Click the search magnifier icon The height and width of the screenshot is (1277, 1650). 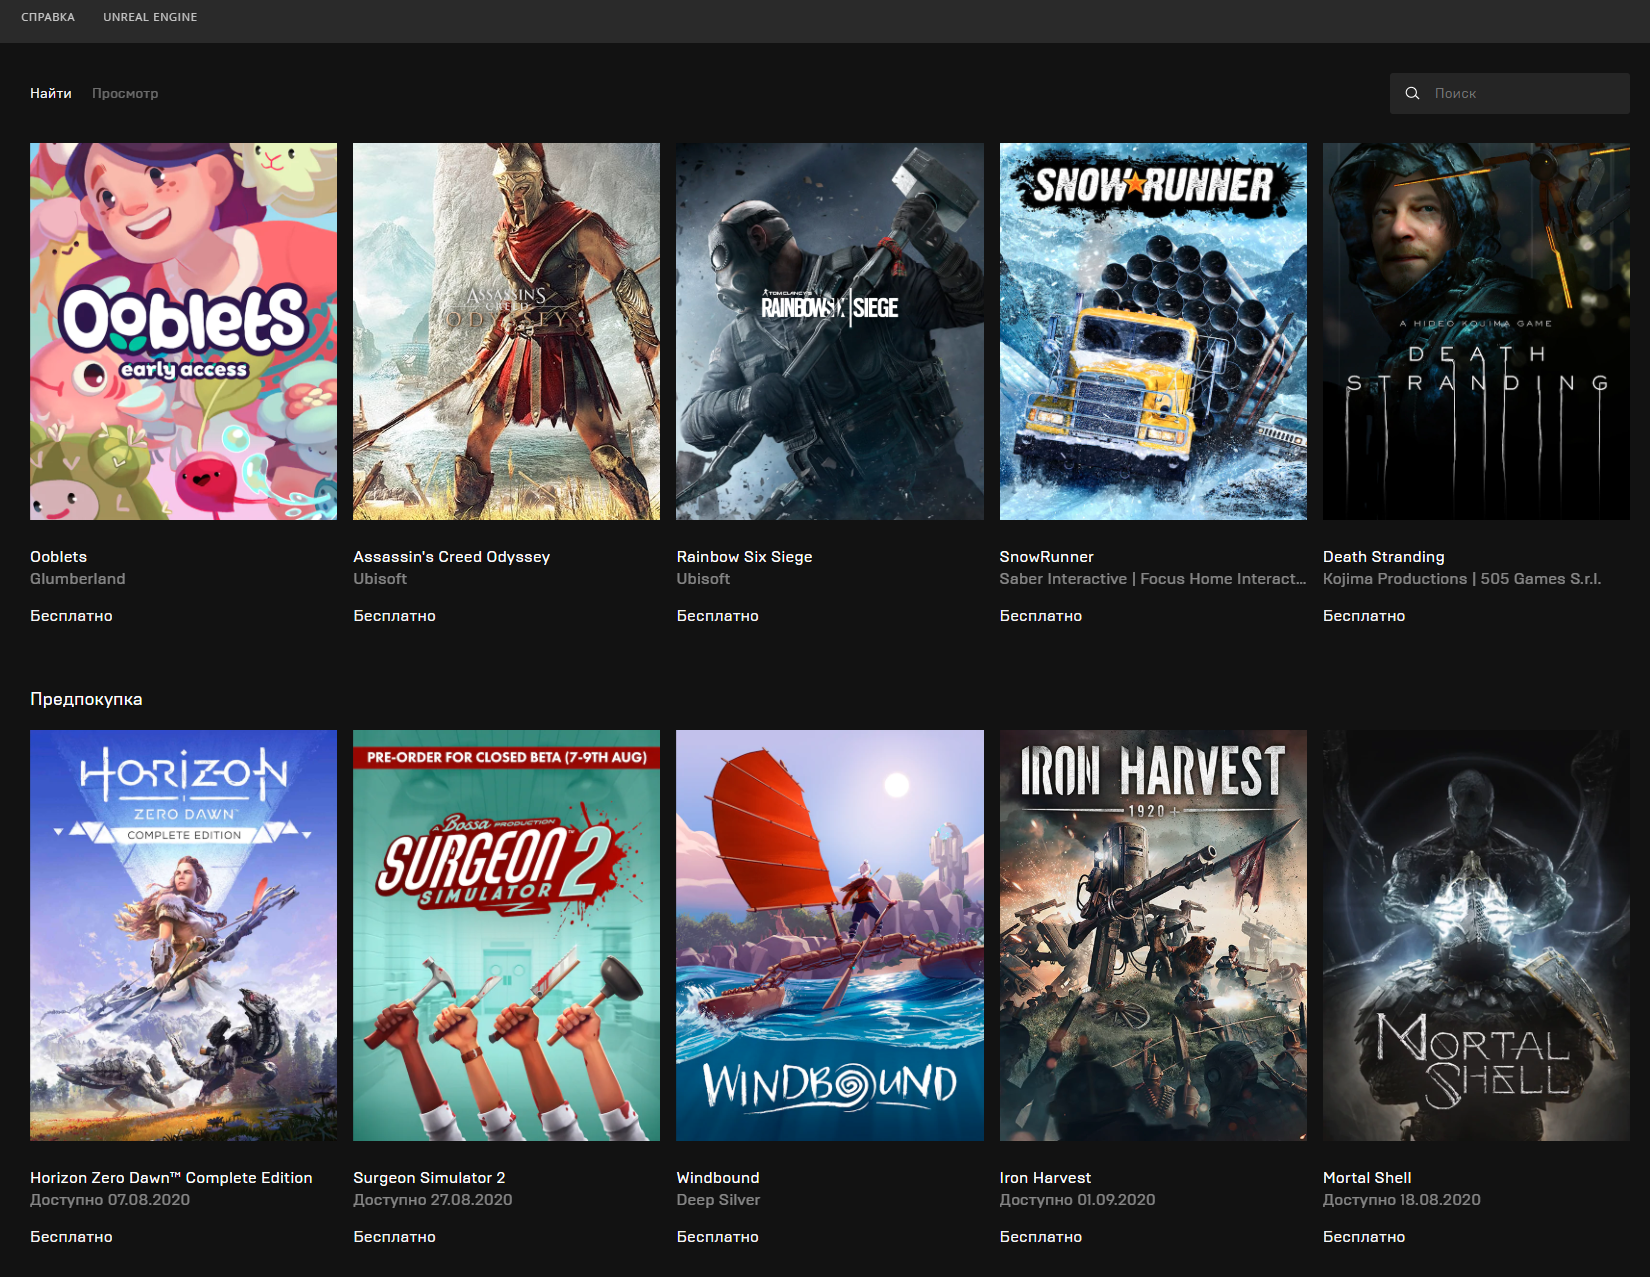[1412, 93]
